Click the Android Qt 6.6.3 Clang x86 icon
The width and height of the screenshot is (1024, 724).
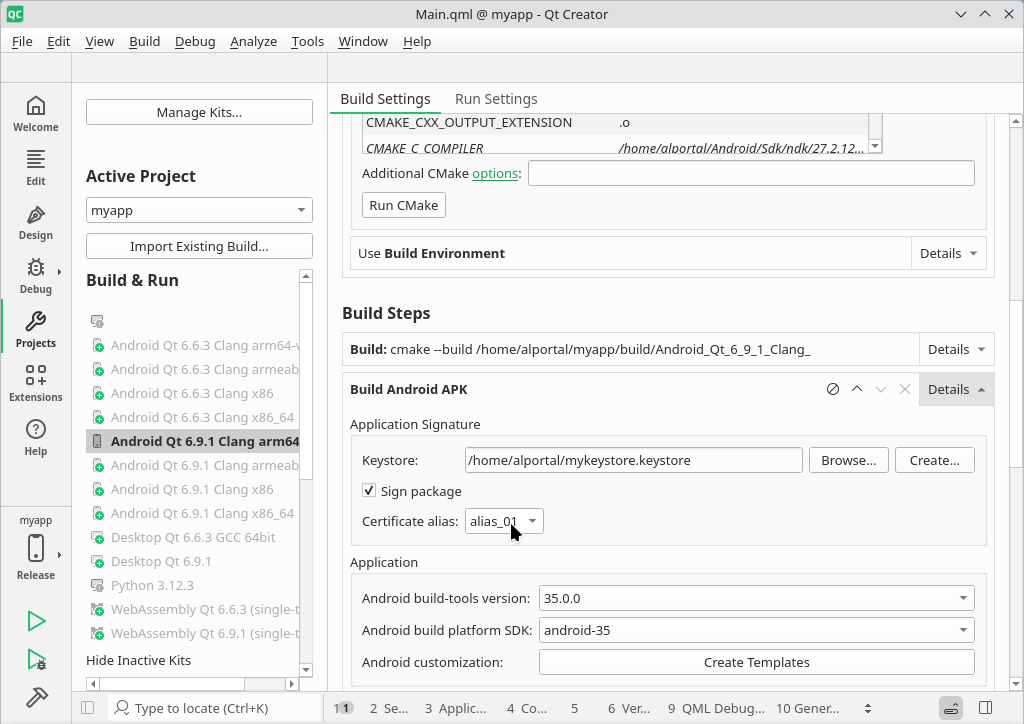click(x=97, y=394)
